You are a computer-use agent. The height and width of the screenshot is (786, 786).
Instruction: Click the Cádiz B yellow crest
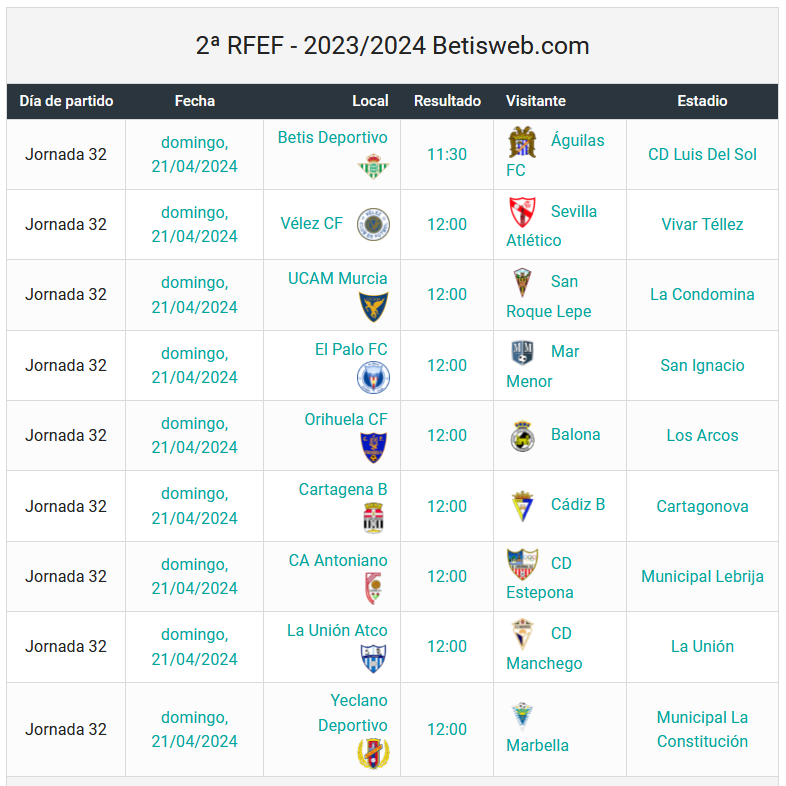click(522, 506)
